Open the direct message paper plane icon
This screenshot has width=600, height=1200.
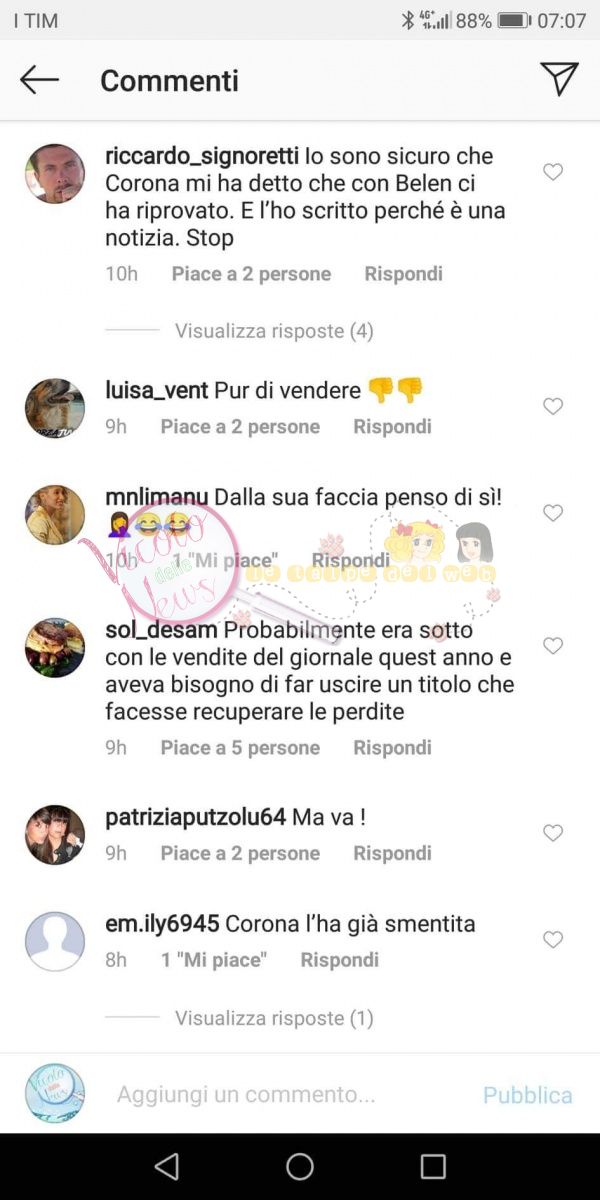point(559,79)
